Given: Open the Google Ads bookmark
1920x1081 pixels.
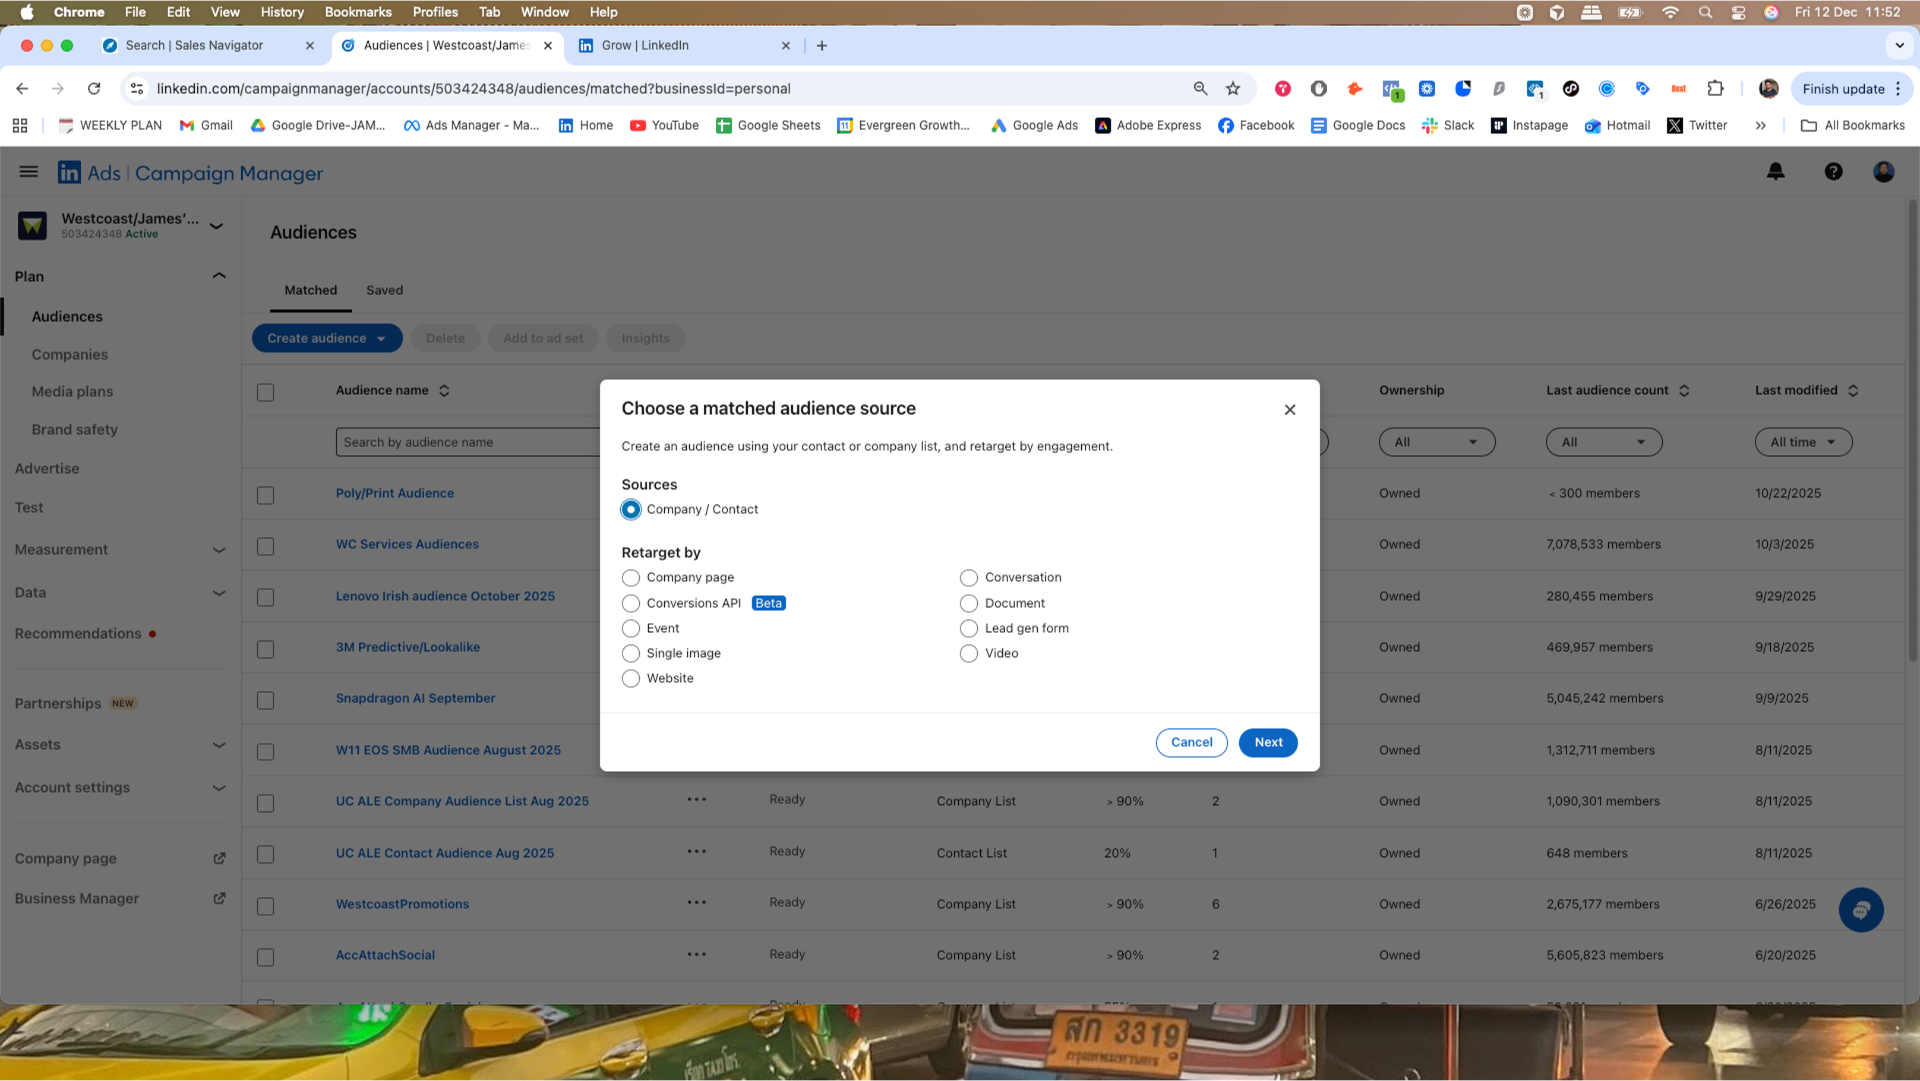Looking at the screenshot, I should click(1034, 125).
